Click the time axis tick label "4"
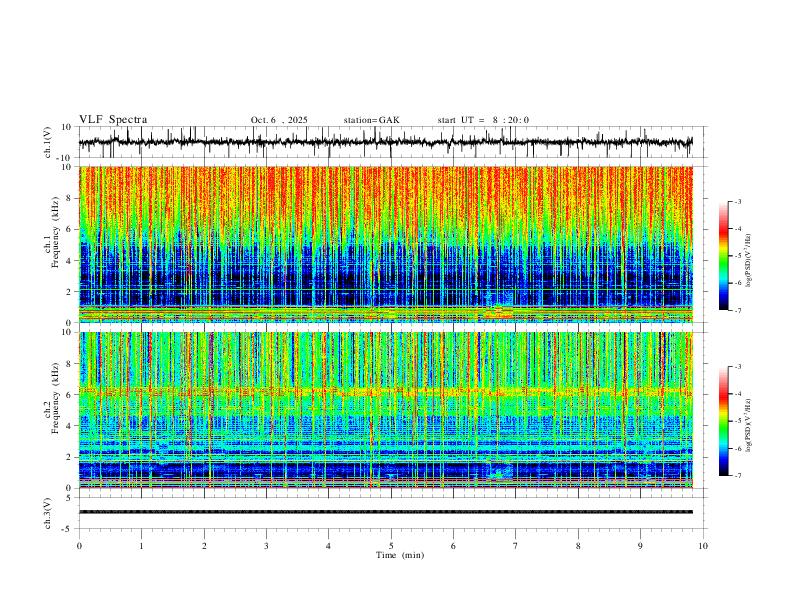 pos(329,546)
